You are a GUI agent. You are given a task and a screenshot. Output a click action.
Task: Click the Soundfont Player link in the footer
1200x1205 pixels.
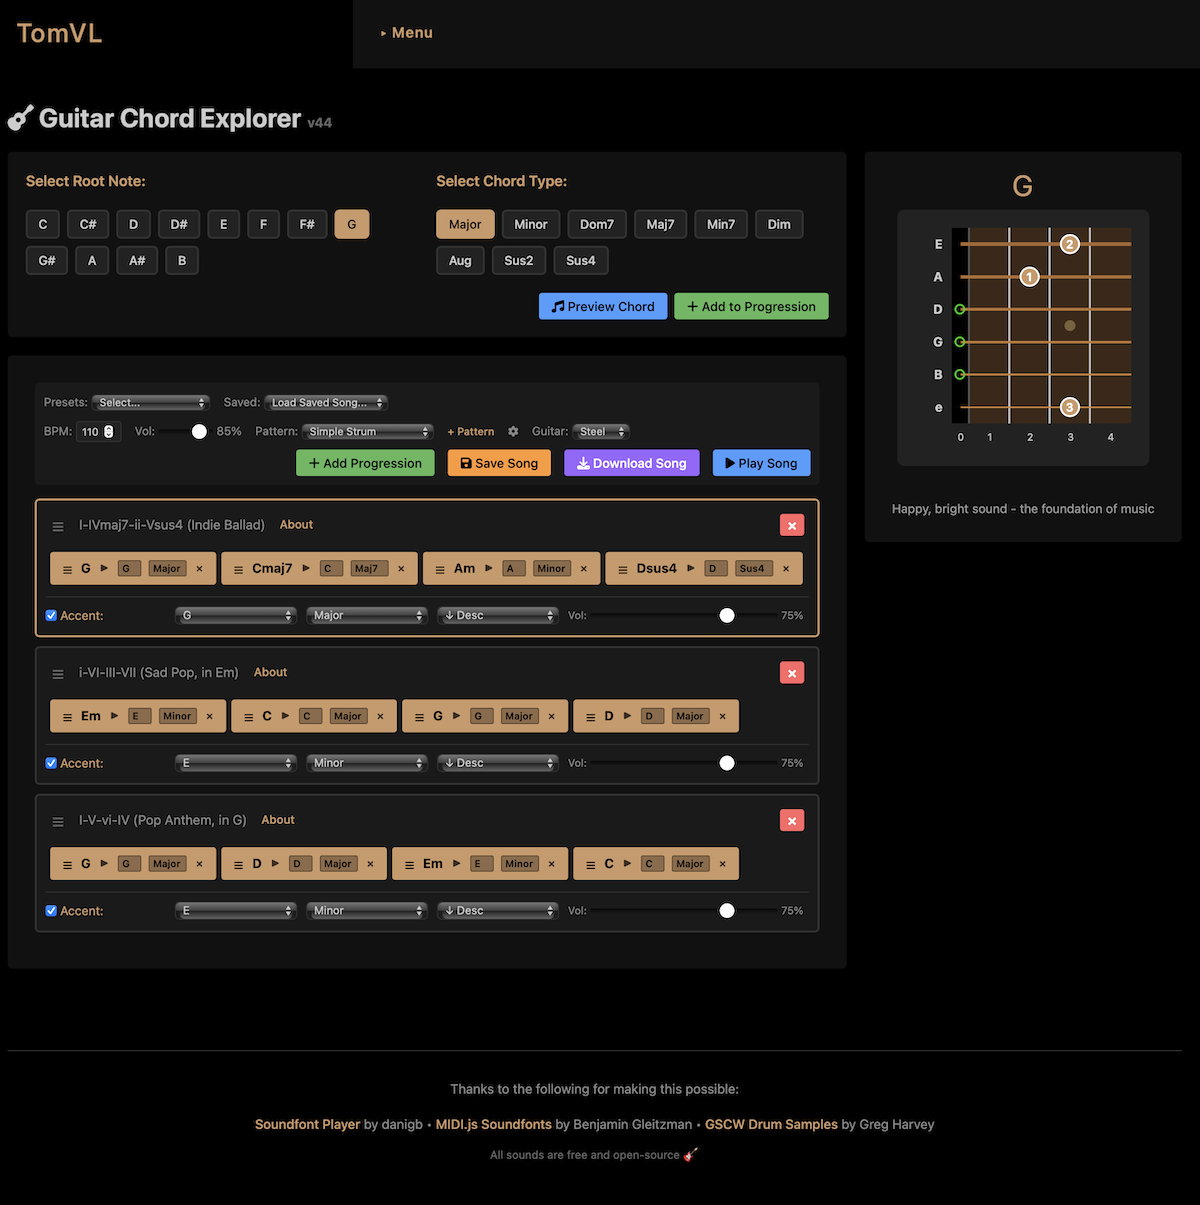(307, 1124)
